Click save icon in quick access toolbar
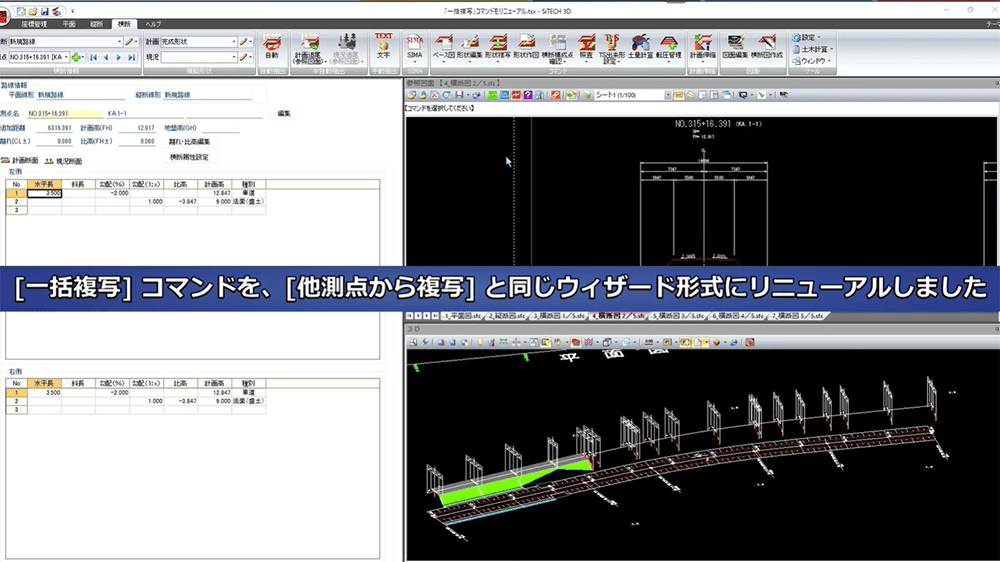The image size is (1000, 562). 45,11
